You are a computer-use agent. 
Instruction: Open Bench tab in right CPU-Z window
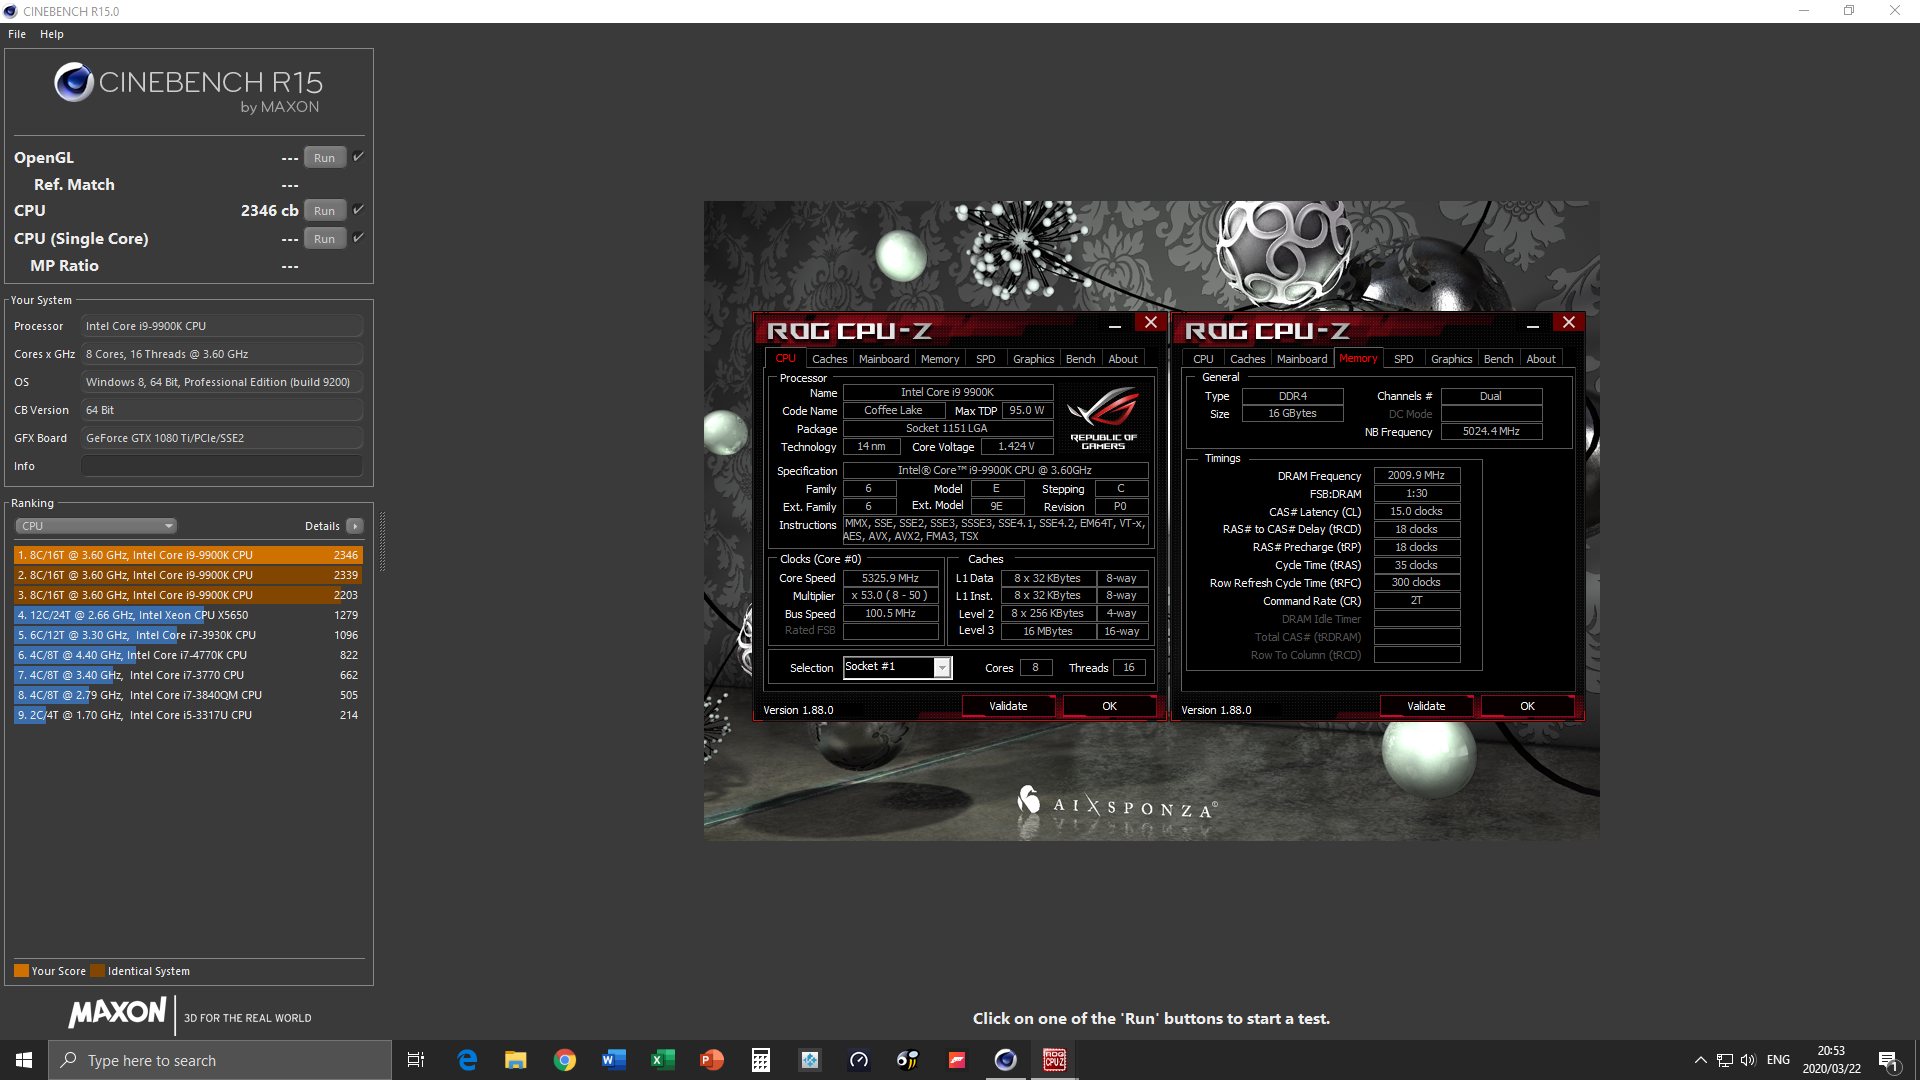tap(1498, 359)
